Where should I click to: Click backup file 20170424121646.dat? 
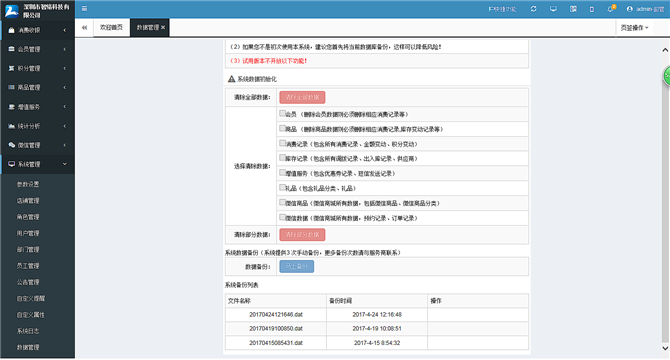(276, 314)
